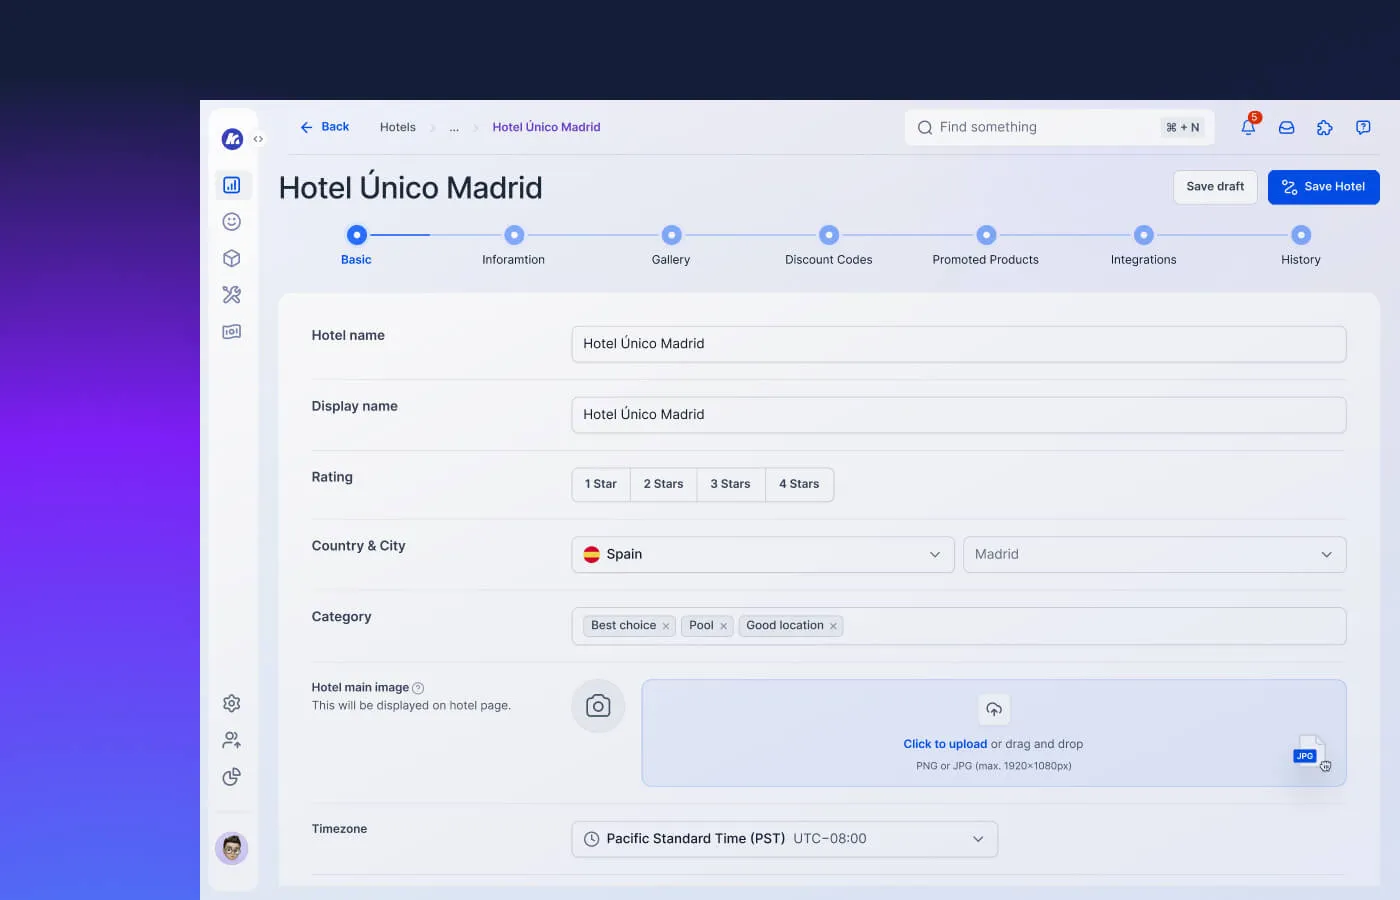The height and width of the screenshot is (900, 1400).
Task: Click the Back link
Action: (325, 127)
